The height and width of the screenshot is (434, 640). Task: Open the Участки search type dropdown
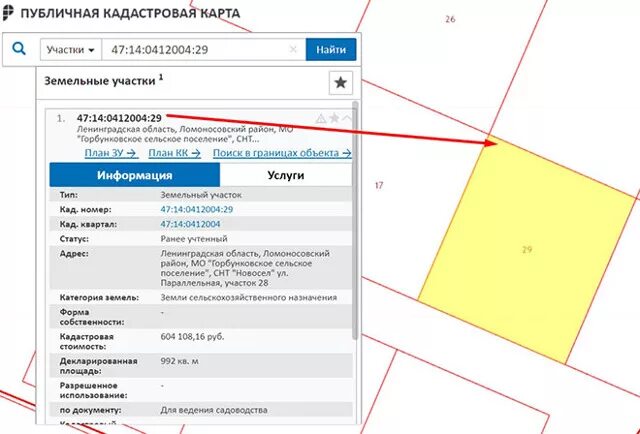71,50
